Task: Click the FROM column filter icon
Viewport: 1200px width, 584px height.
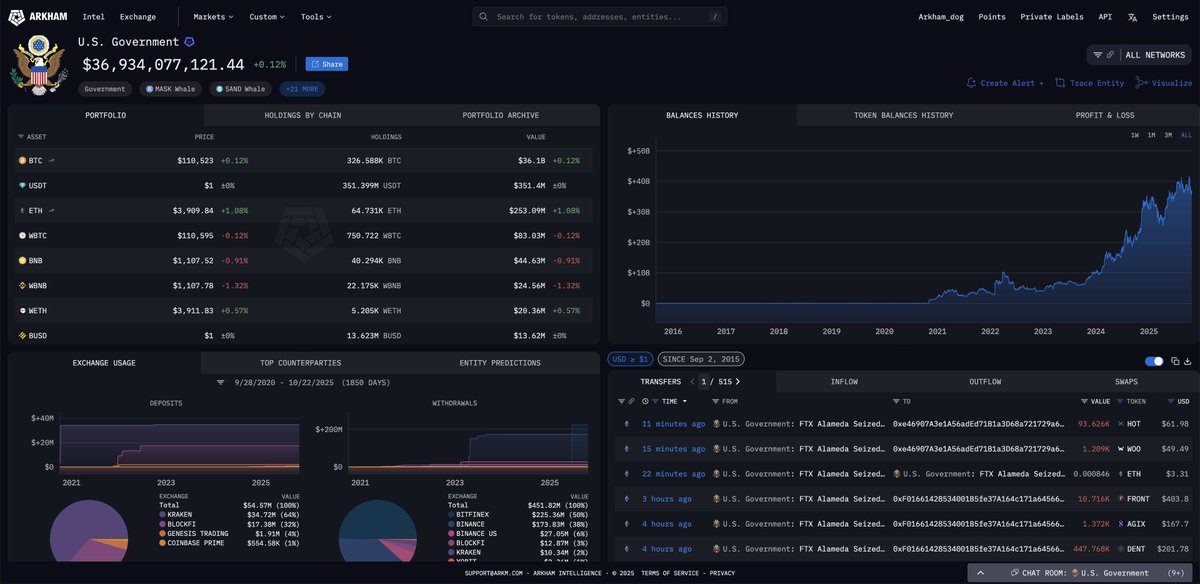Action: (x=713, y=401)
